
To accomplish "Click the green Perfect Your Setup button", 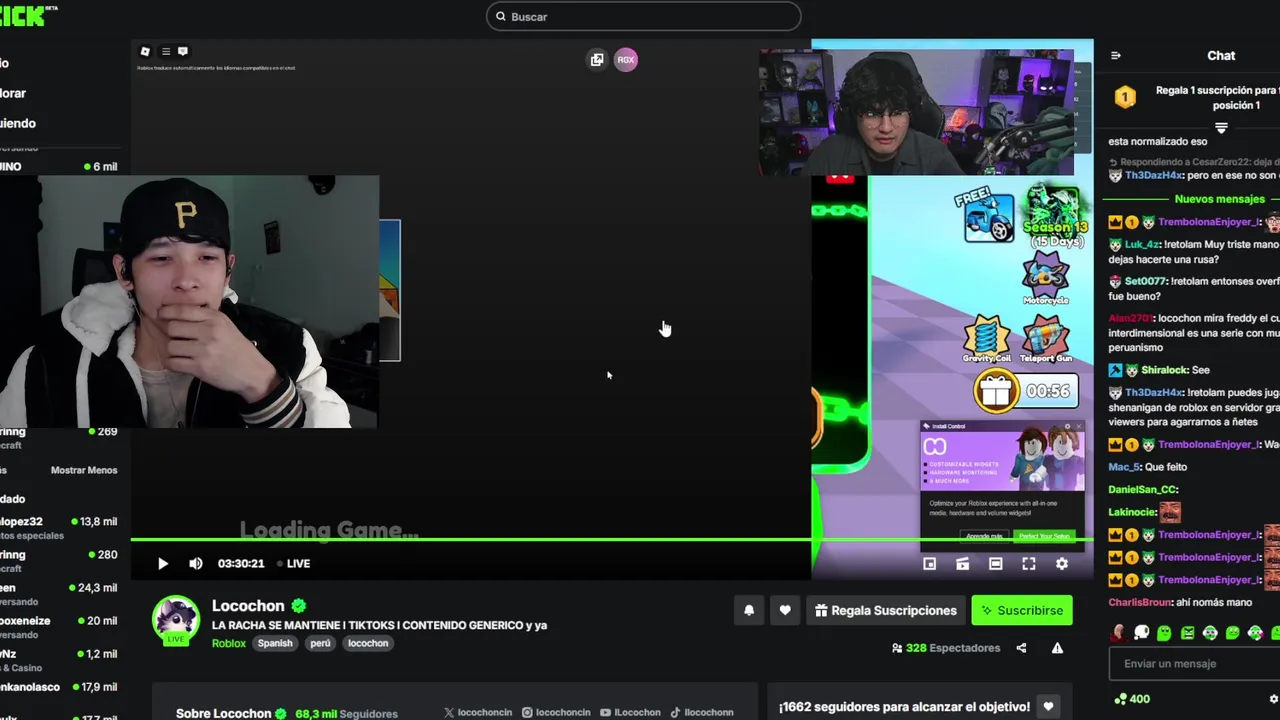I will [x=1044, y=536].
